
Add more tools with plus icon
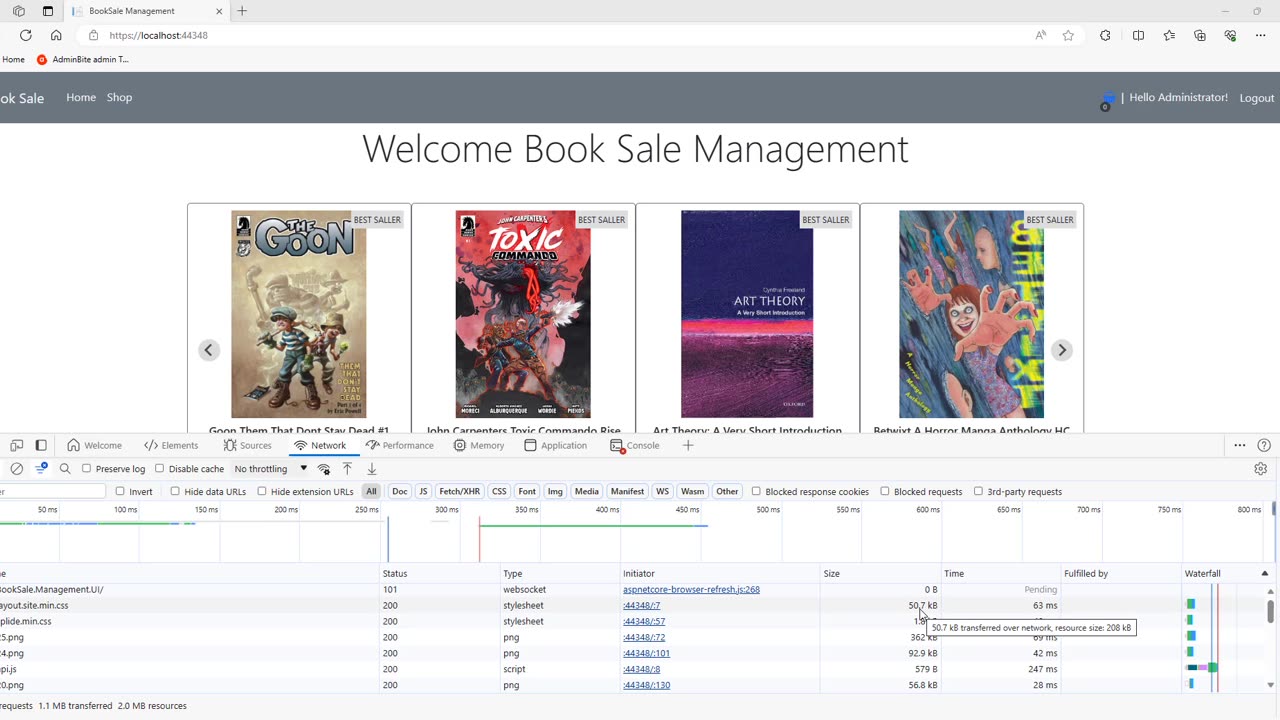tap(688, 445)
